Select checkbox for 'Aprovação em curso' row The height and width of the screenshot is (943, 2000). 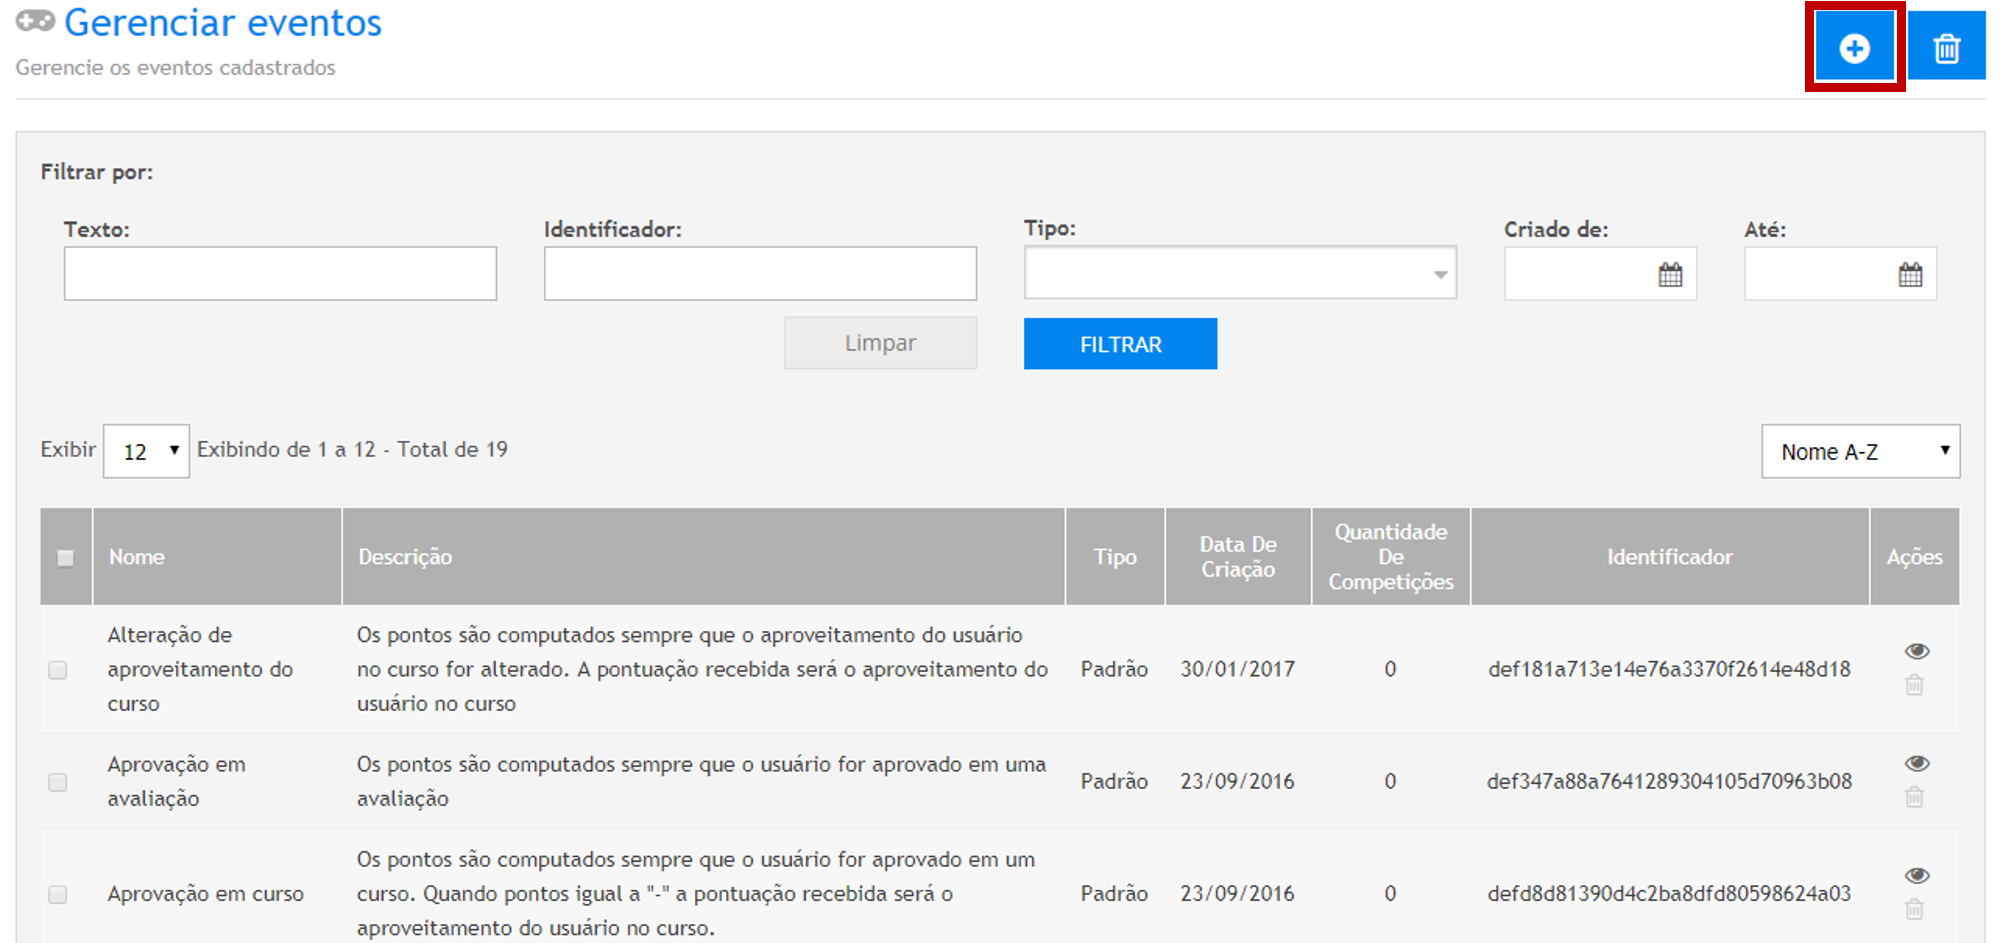click(58, 894)
